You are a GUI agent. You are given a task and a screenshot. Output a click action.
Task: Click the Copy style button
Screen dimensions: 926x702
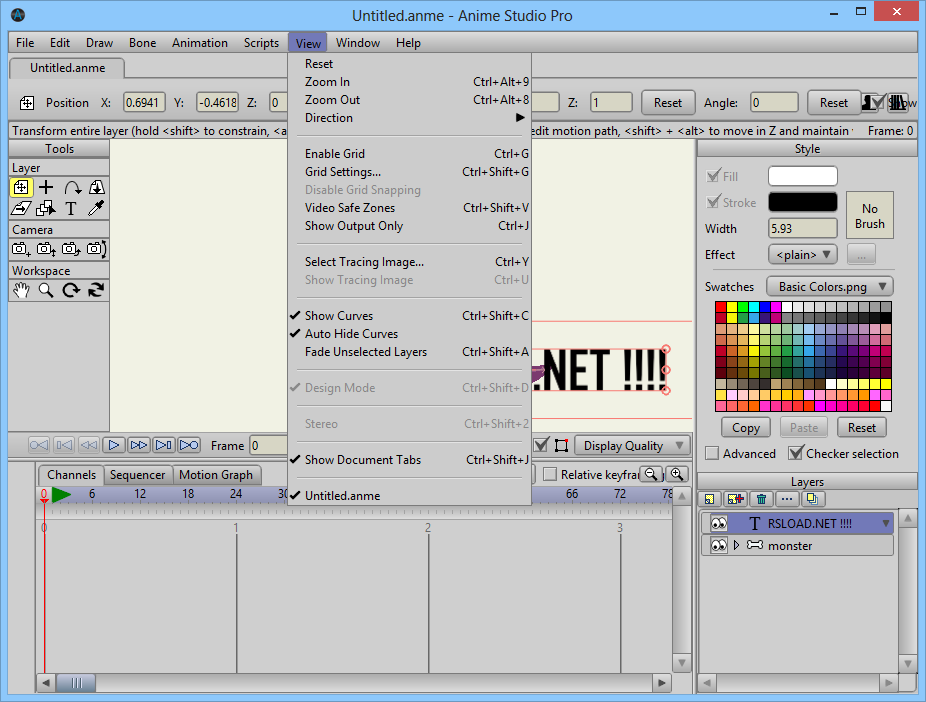point(746,428)
